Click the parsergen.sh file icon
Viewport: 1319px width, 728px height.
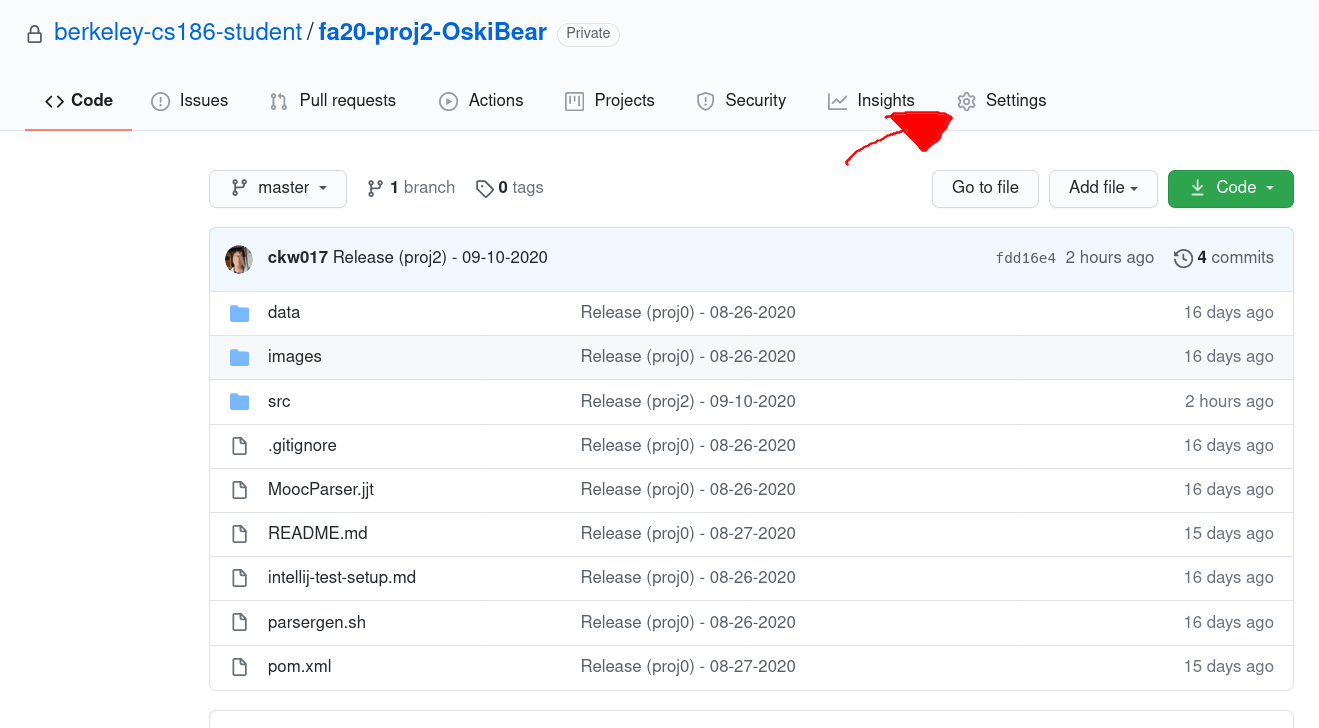(239, 623)
